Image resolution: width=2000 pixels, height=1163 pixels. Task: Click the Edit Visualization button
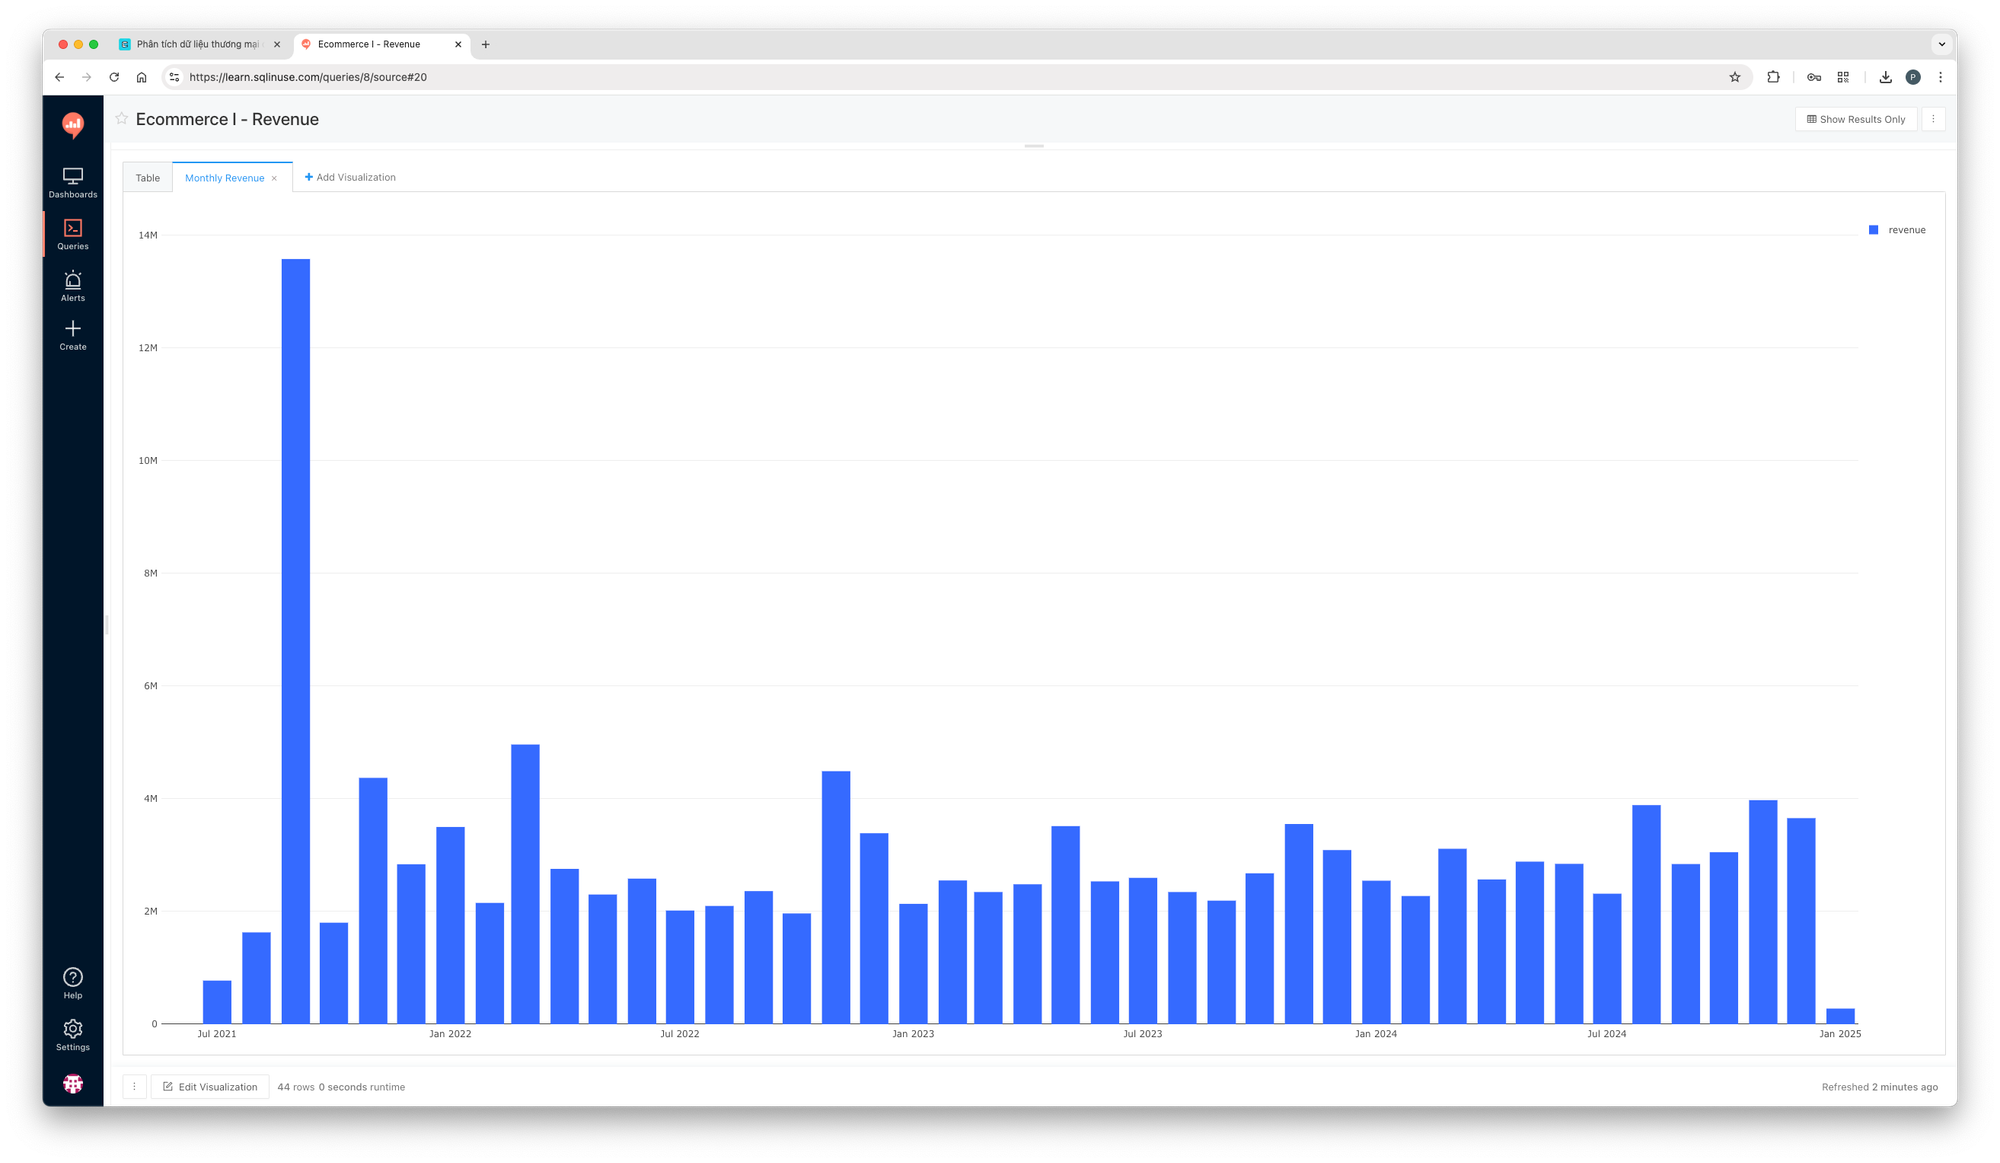click(x=210, y=1087)
